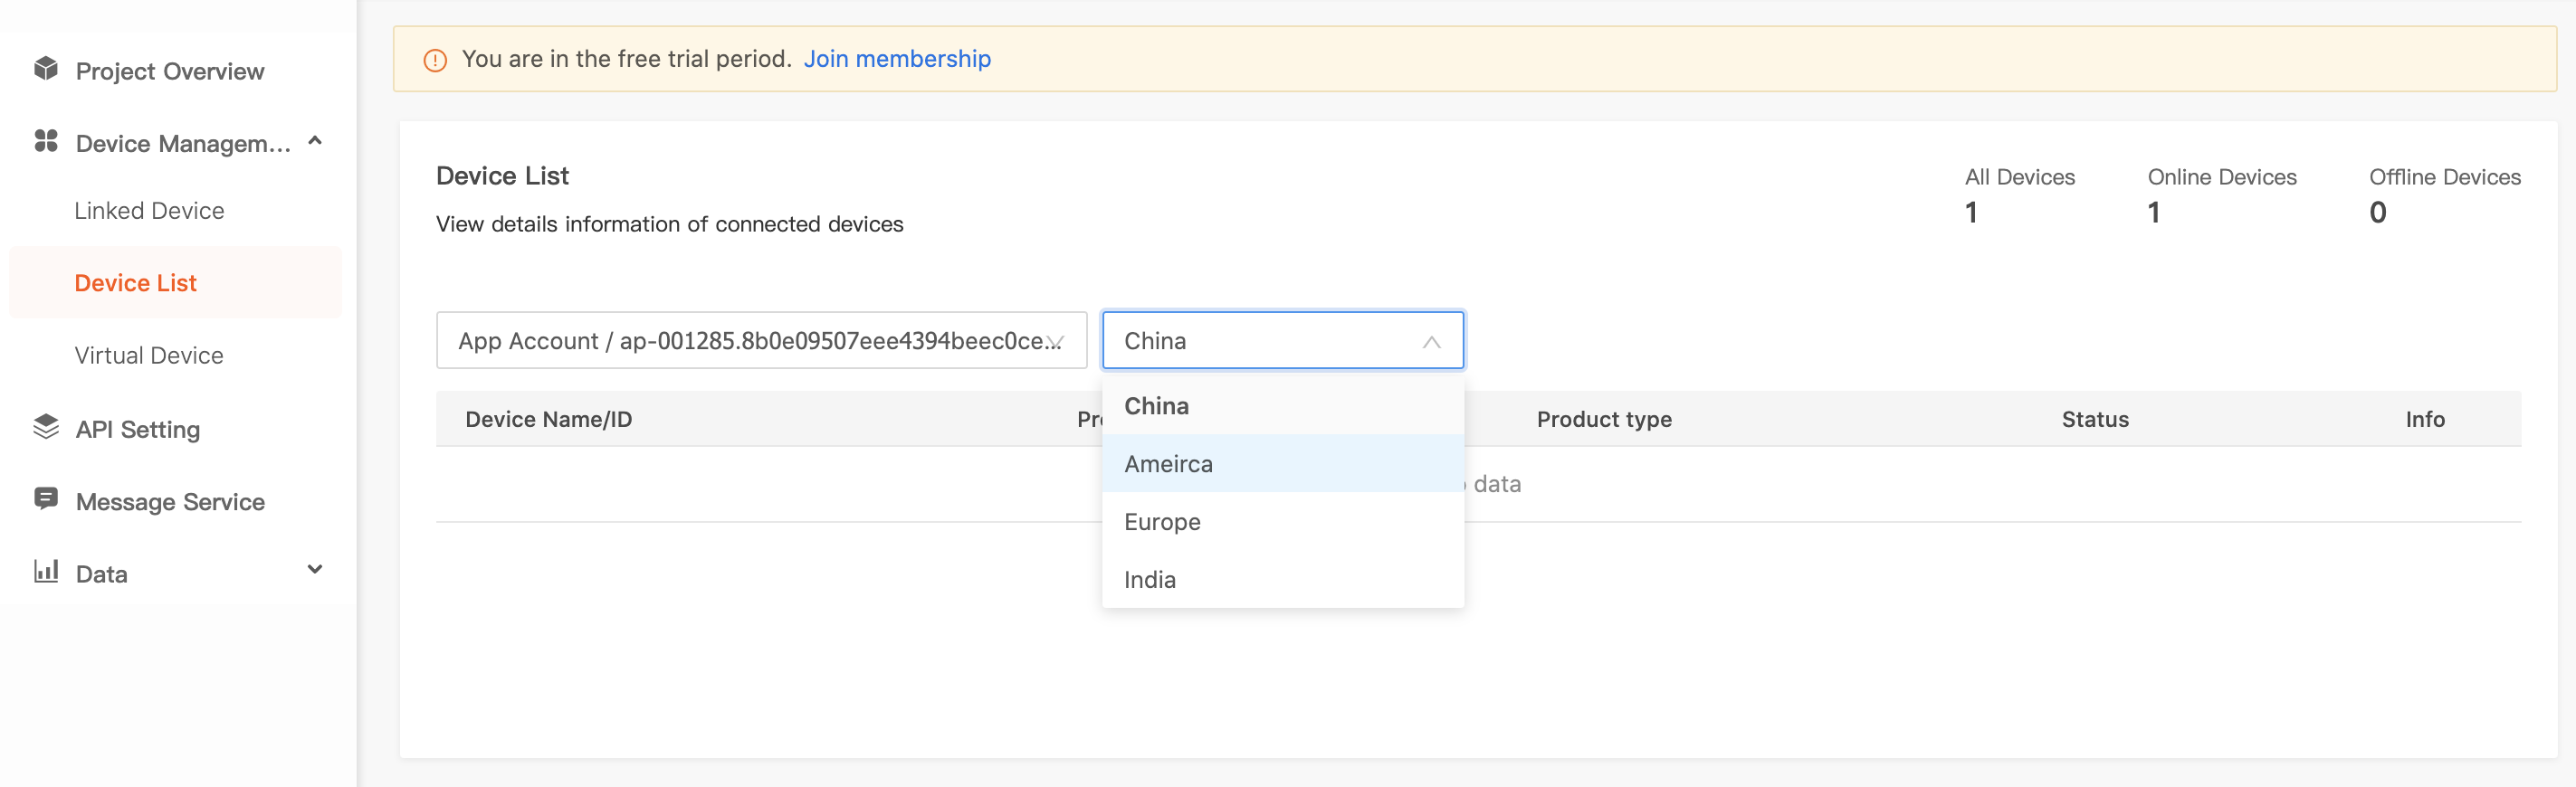Click the Device Management grid icon
This screenshot has width=2576, height=787.
tap(46, 141)
